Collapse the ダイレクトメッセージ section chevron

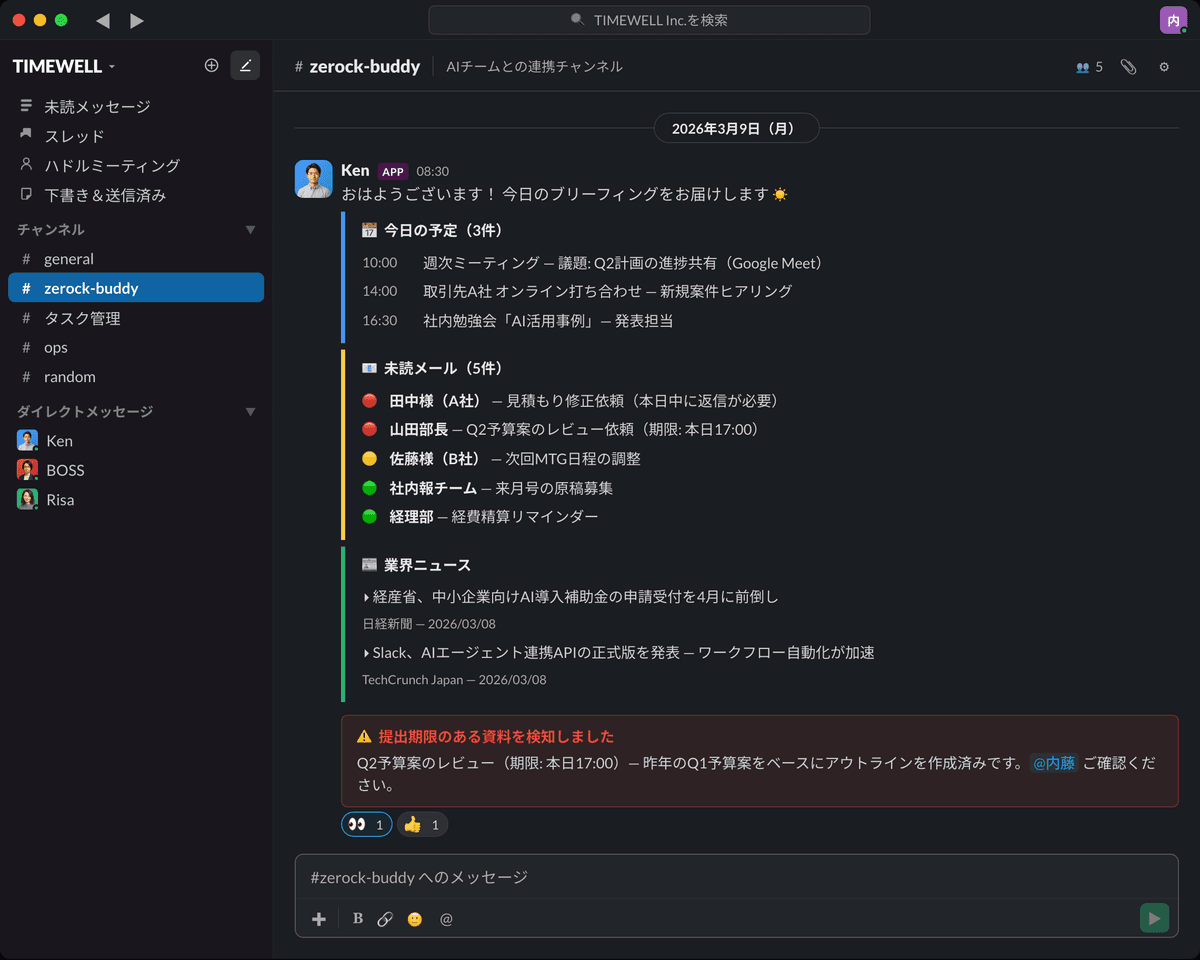[251, 411]
